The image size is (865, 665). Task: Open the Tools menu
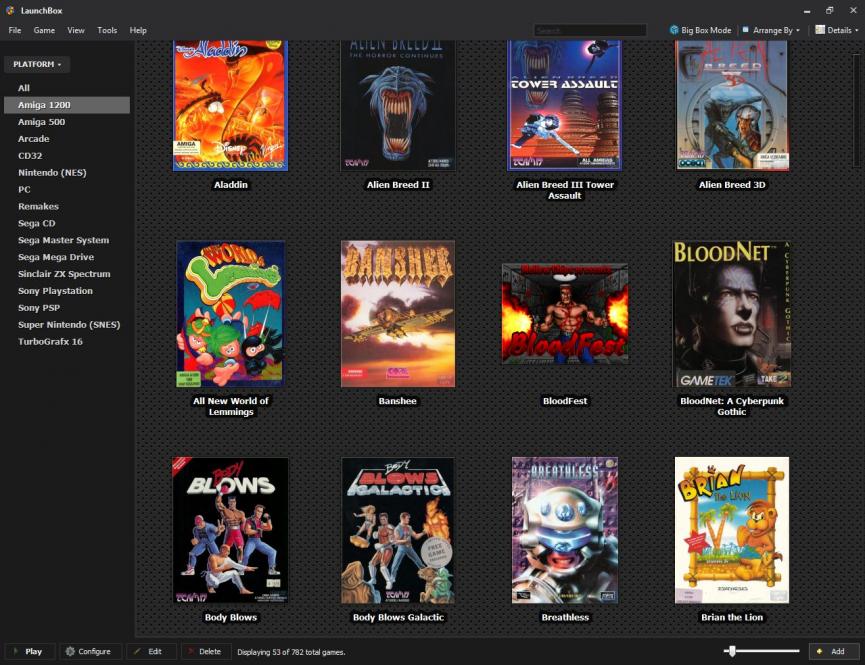coord(107,30)
